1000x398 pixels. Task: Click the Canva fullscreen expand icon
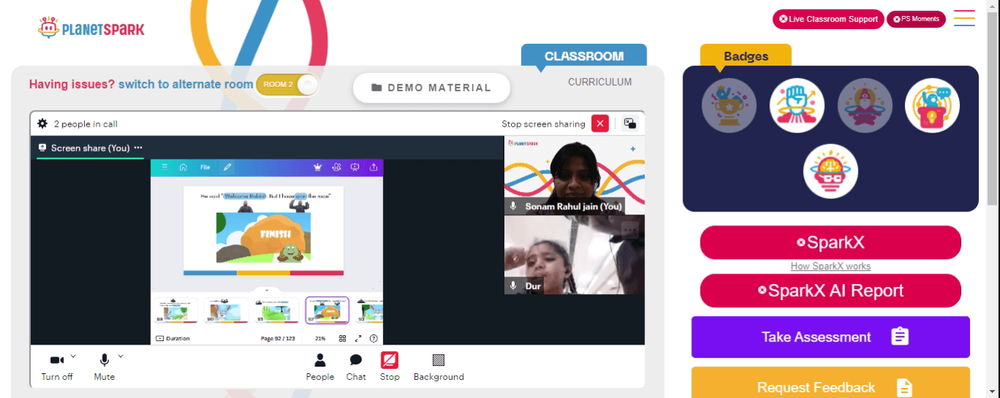[358, 339]
